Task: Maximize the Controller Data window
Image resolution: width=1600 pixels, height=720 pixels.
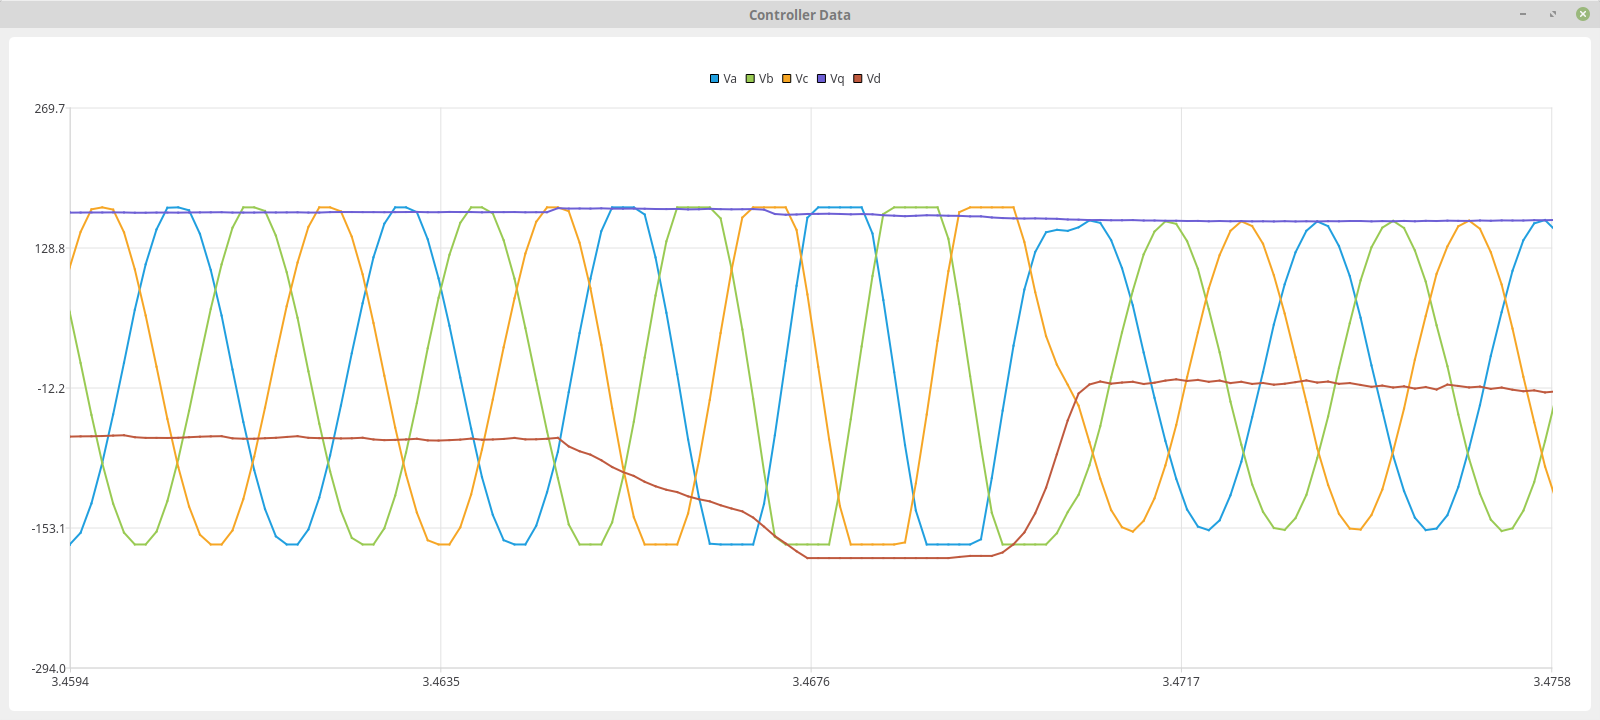Action: pyautogui.click(x=1553, y=14)
